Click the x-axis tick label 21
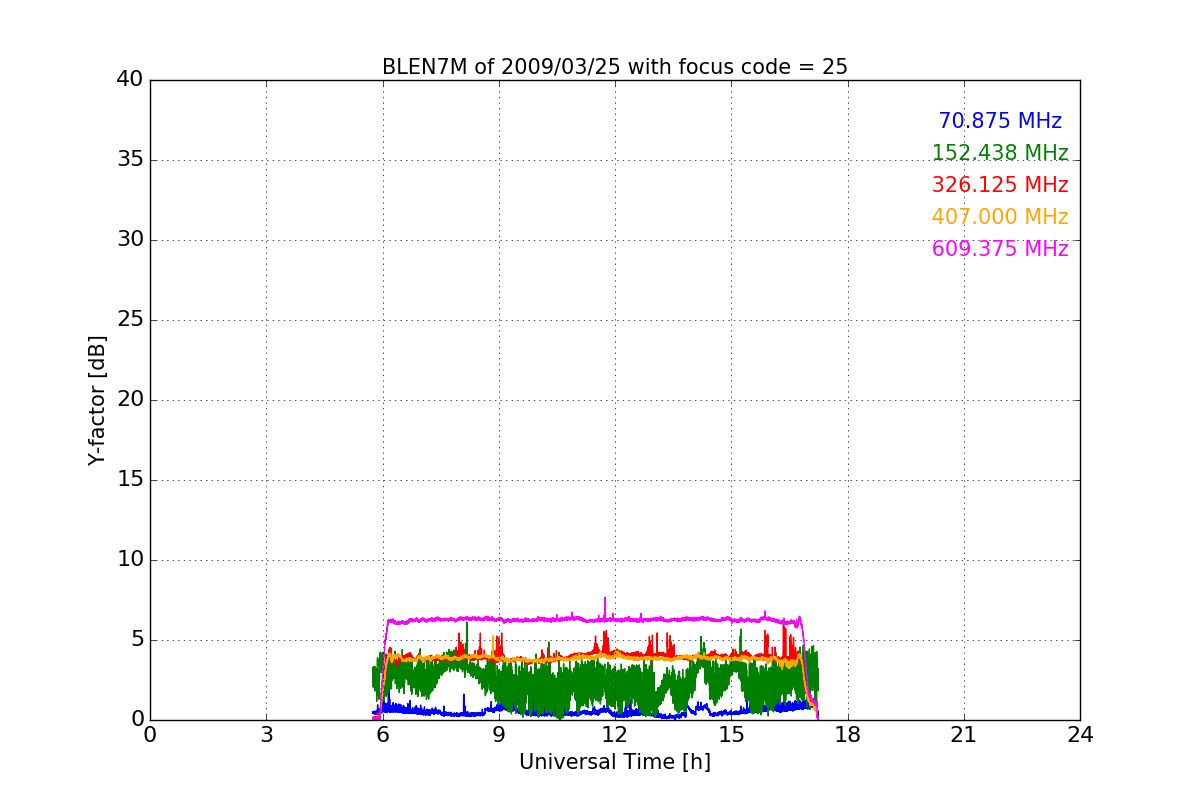1200x800 pixels. coord(964,735)
